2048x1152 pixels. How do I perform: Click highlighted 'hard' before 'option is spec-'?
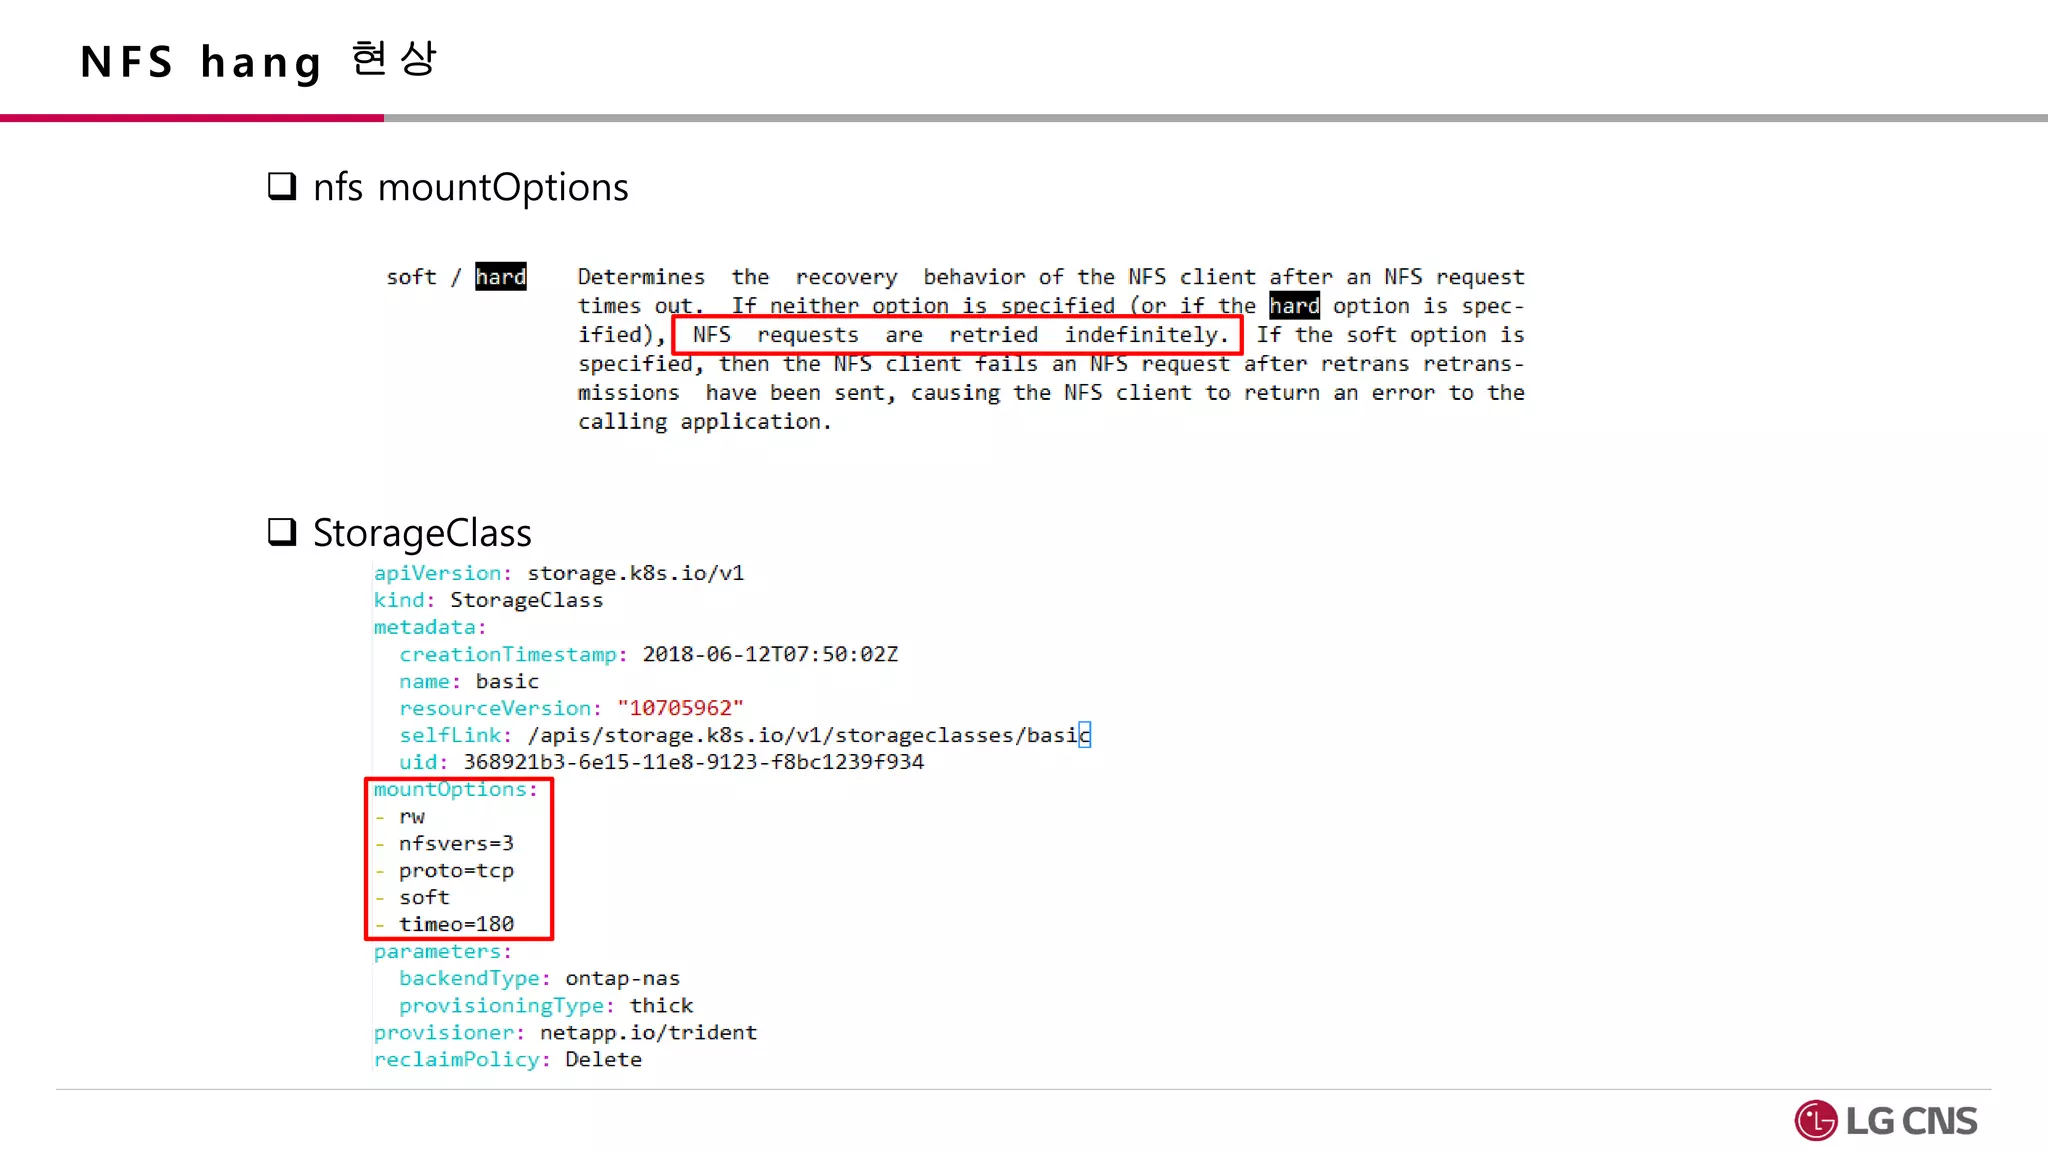coord(1295,305)
